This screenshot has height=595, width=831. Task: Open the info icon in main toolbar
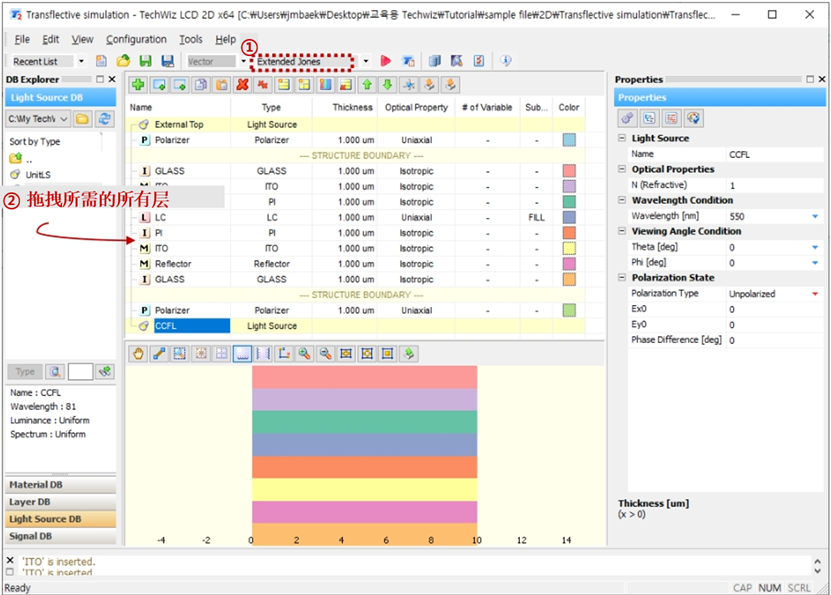(506, 61)
